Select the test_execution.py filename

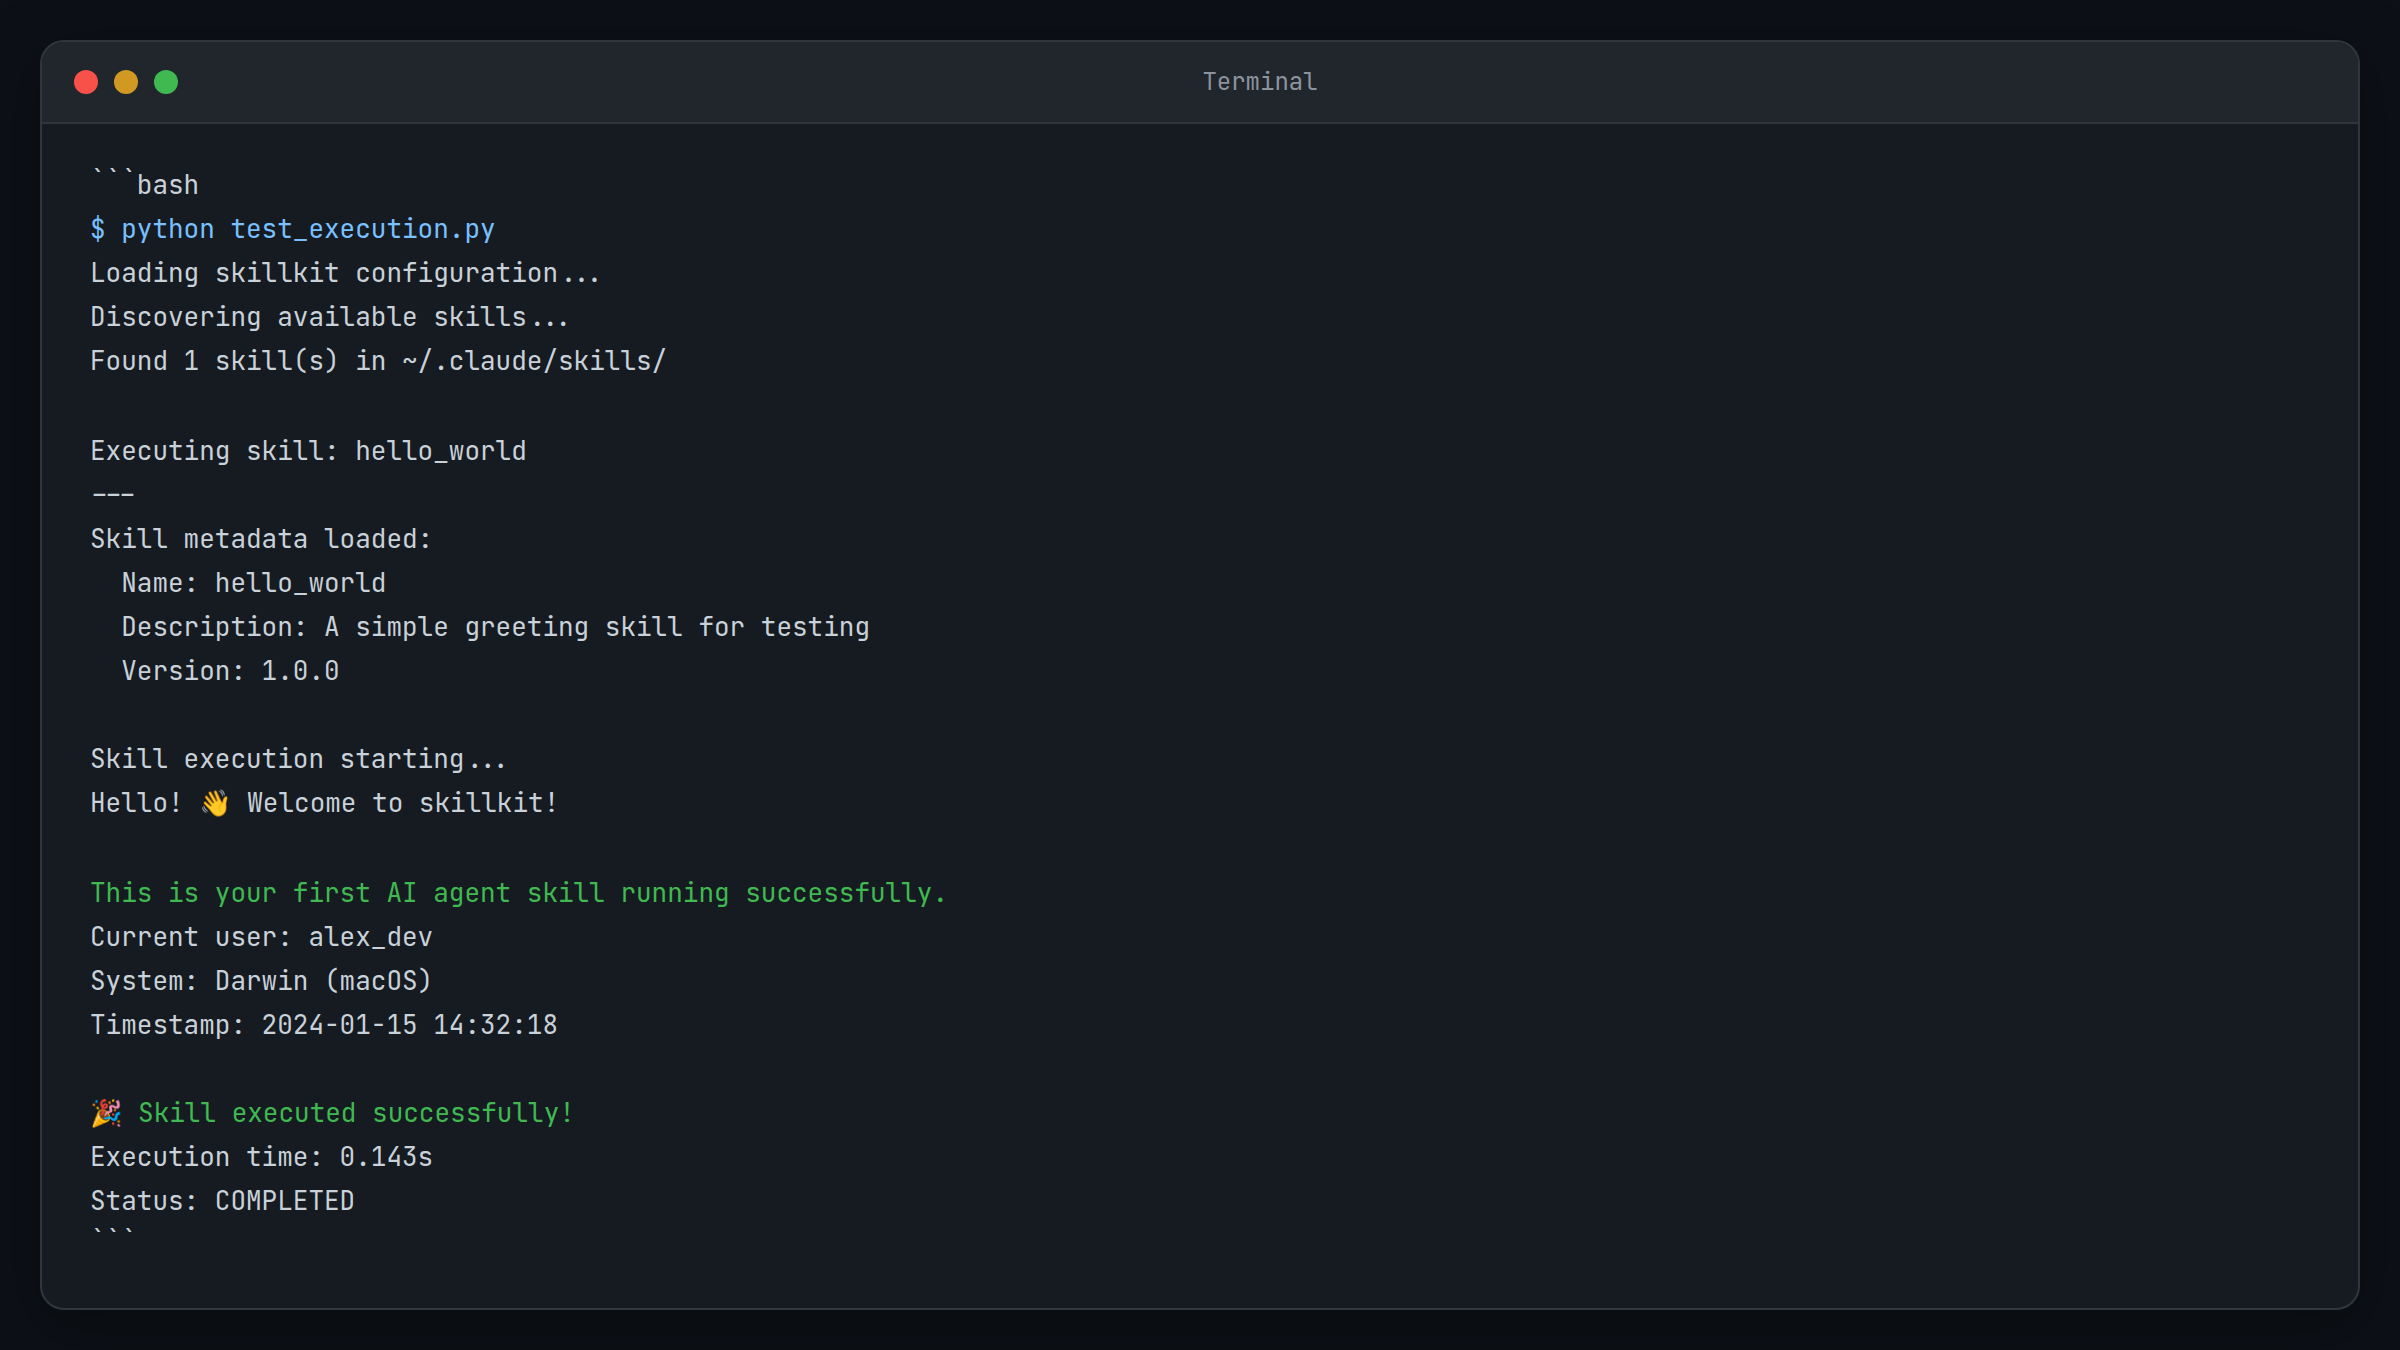[361, 229]
